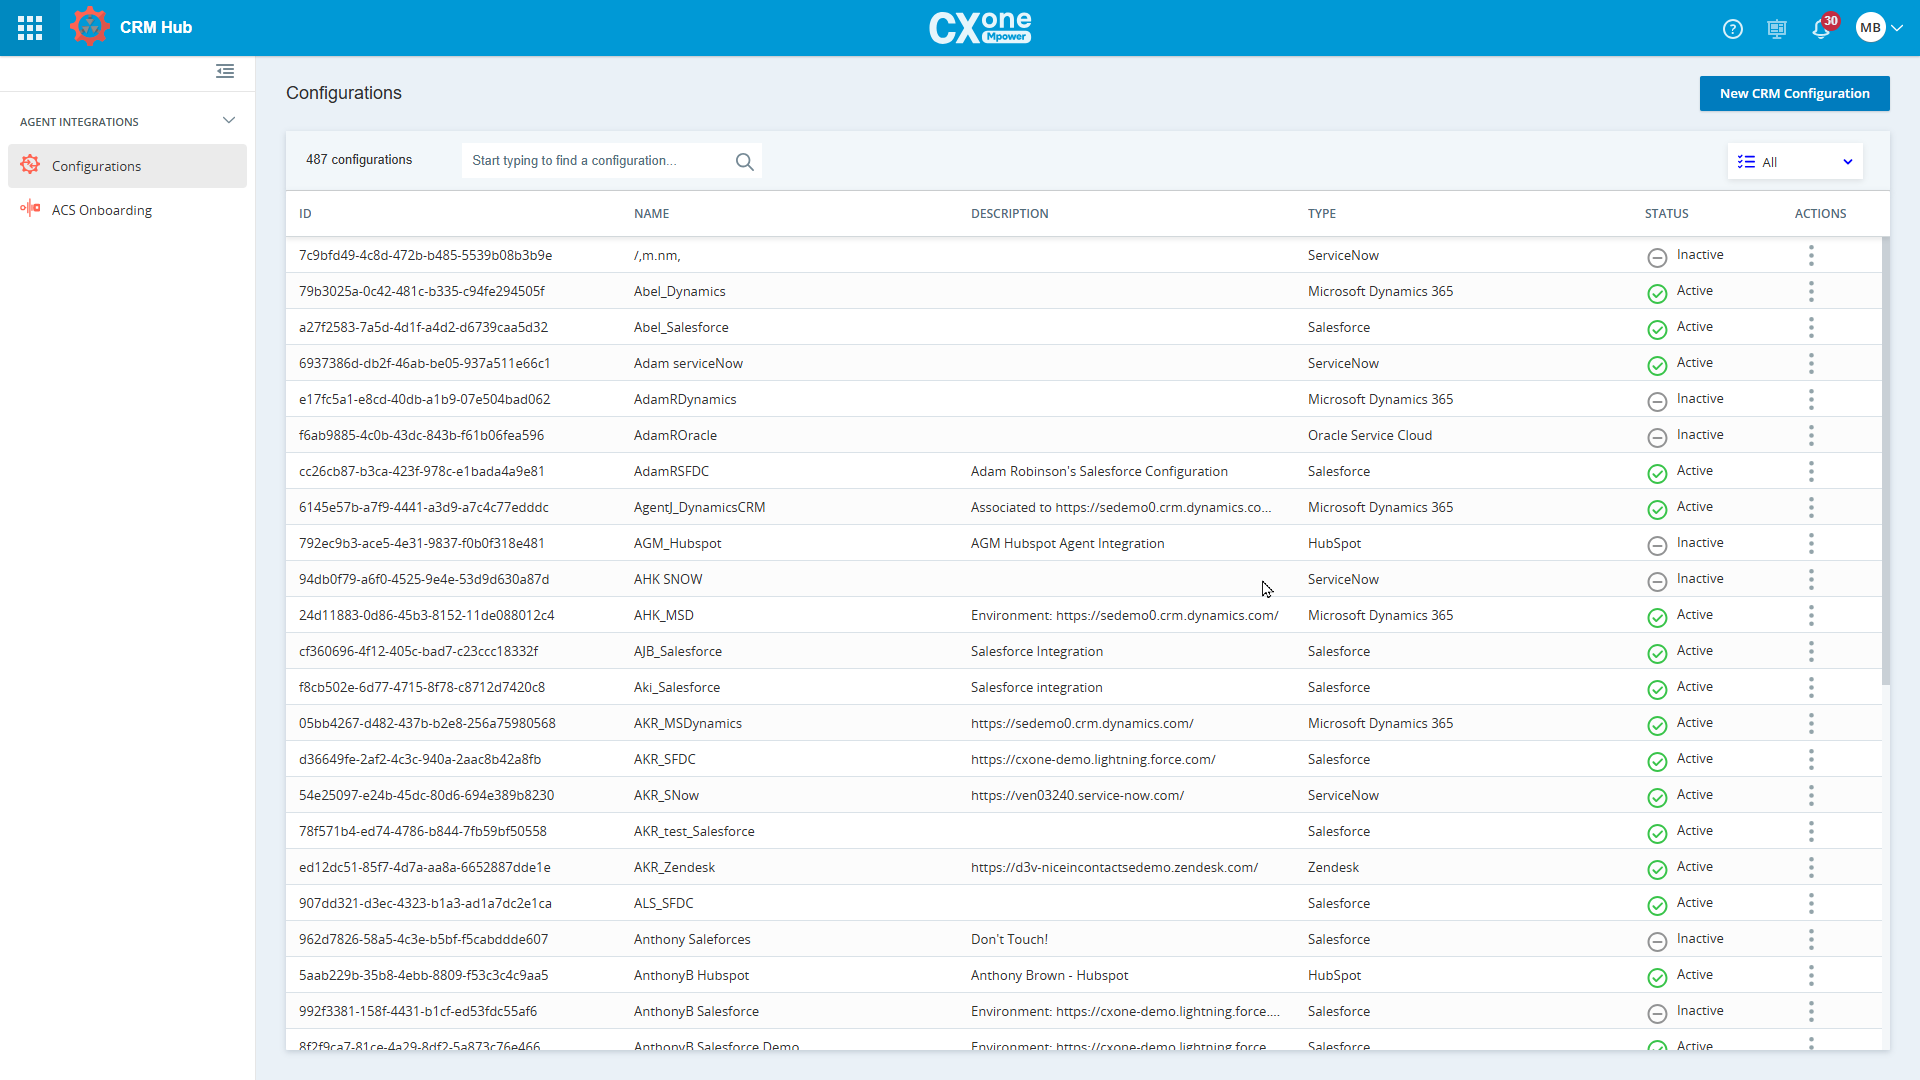1920x1080 pixels.
Task: Click the configuration search field
Action: click(590, 160)
